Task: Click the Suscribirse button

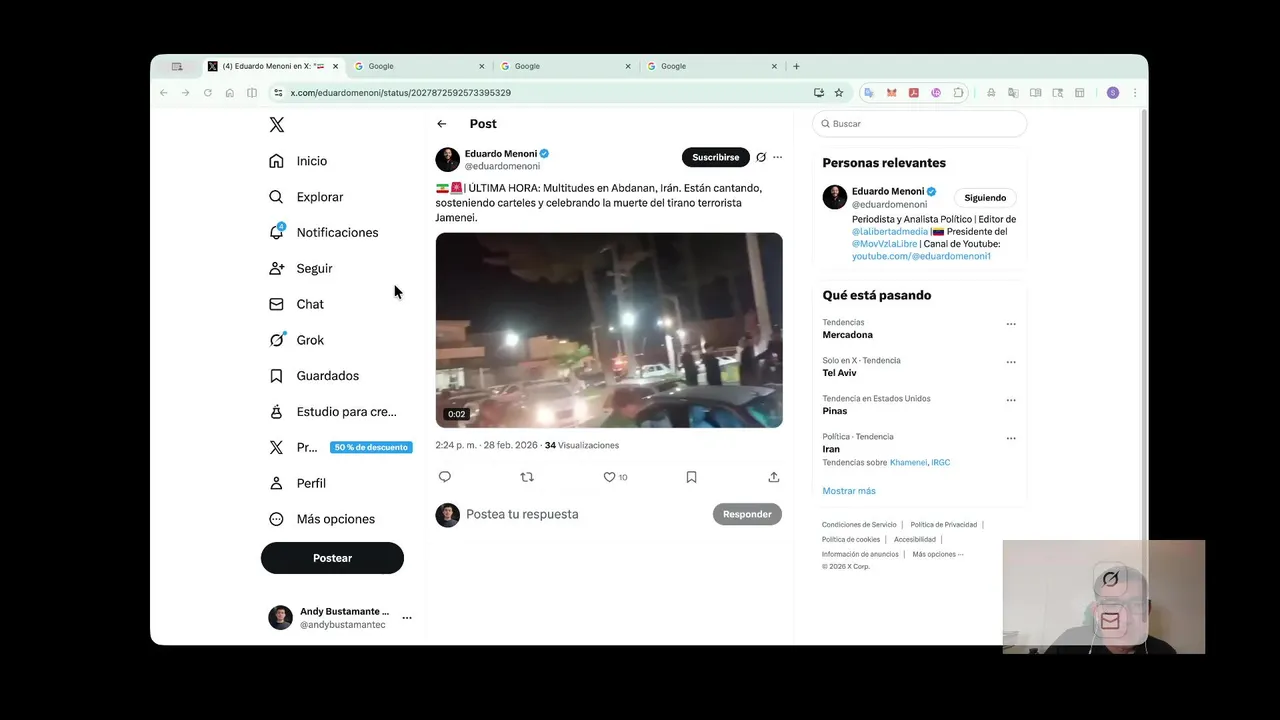Action: coord(715,157)
